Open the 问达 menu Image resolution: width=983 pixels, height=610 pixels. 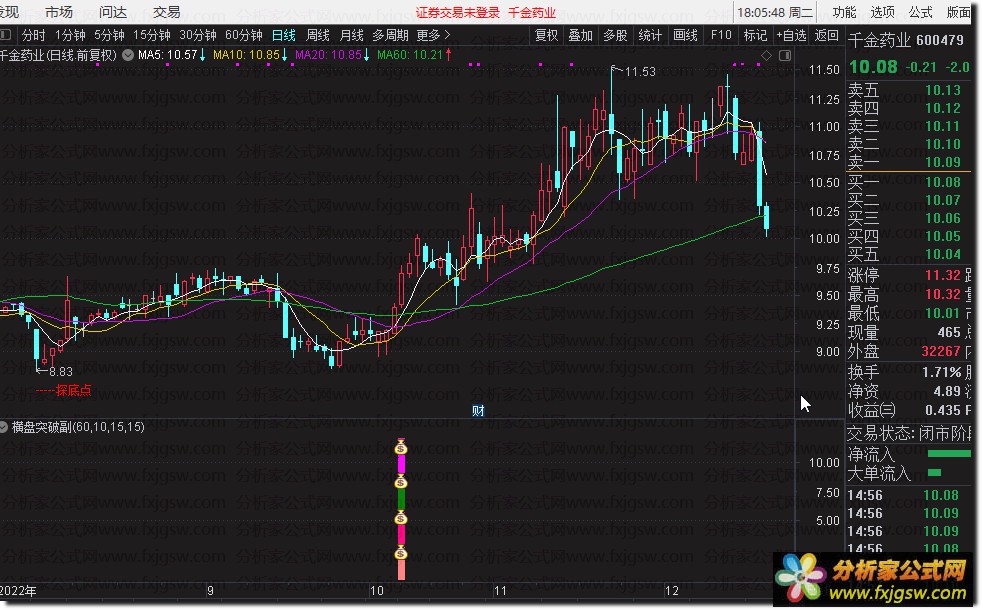(x=113, y=12)
